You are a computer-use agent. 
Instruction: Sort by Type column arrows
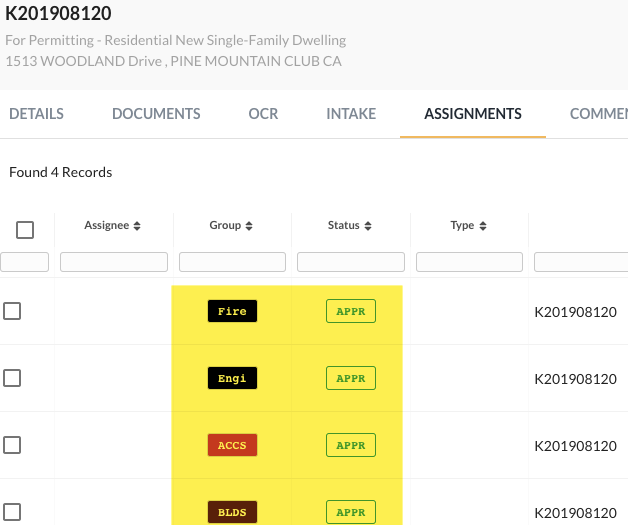click(482, 226)
